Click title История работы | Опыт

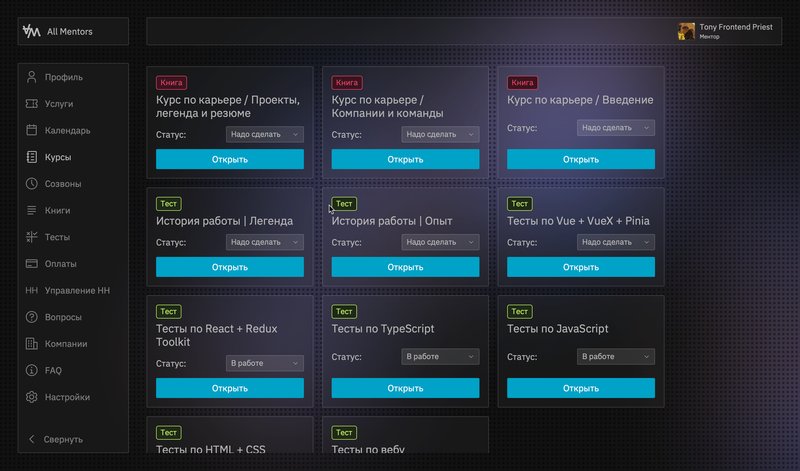[392, 221]
